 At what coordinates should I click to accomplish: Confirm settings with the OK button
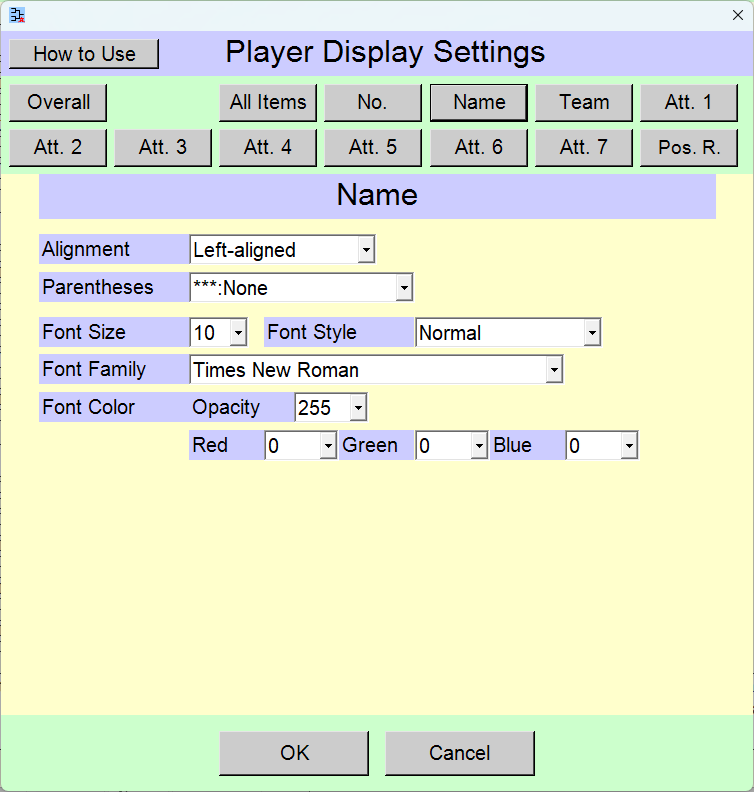point(294,753)
